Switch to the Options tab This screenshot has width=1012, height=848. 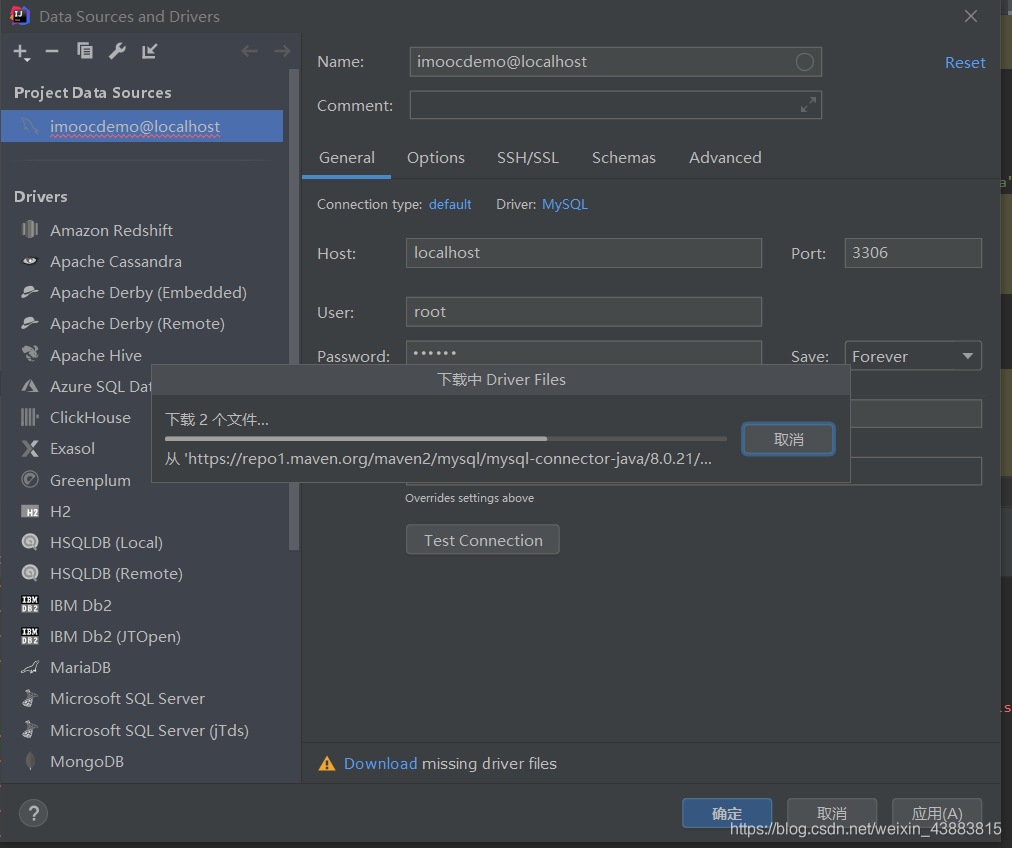pyautogui.click(x=436, y=157)
